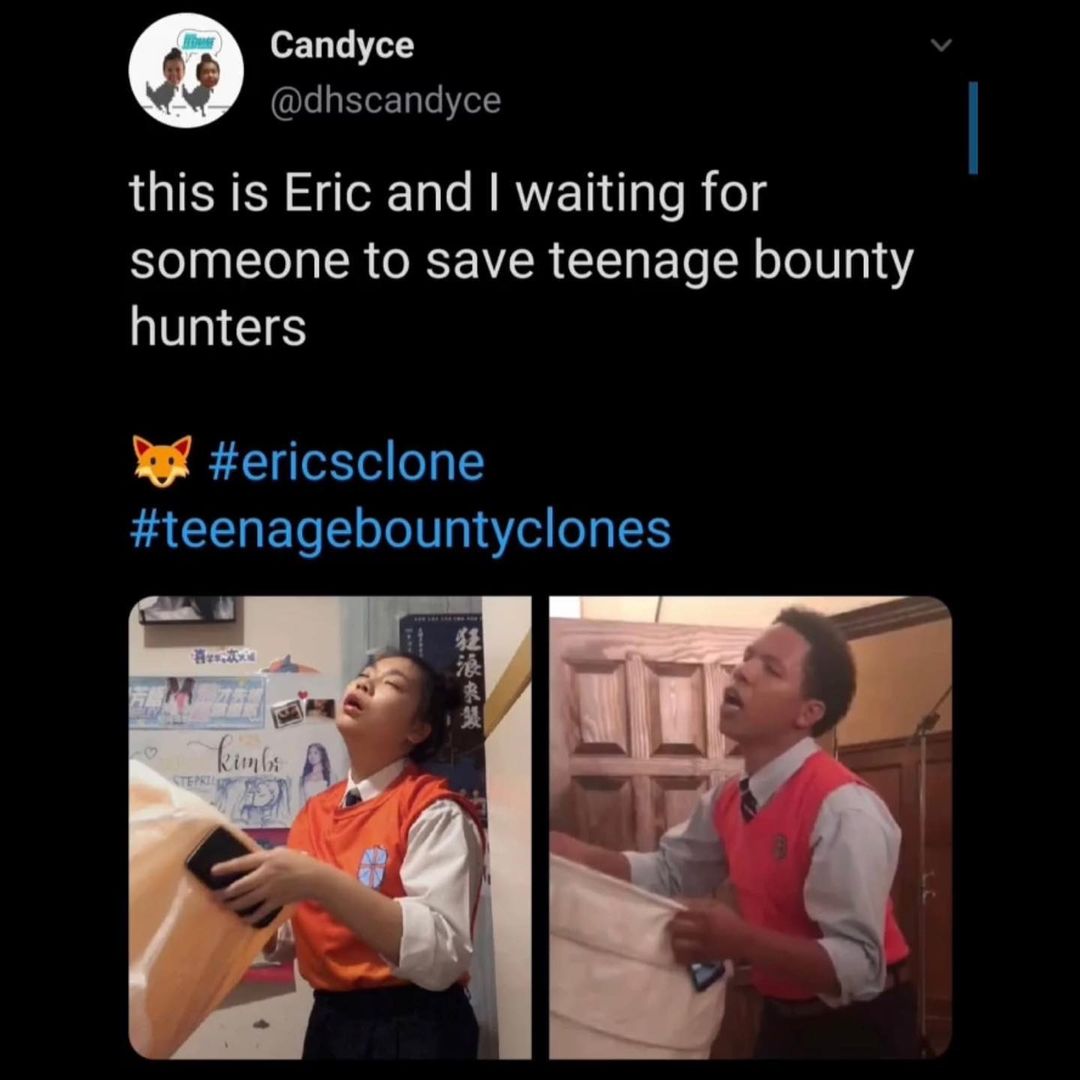Viewport: 1080px width, 1080px height.
Task: Open the #ericsclone hashtag
Action: point(346,461)
